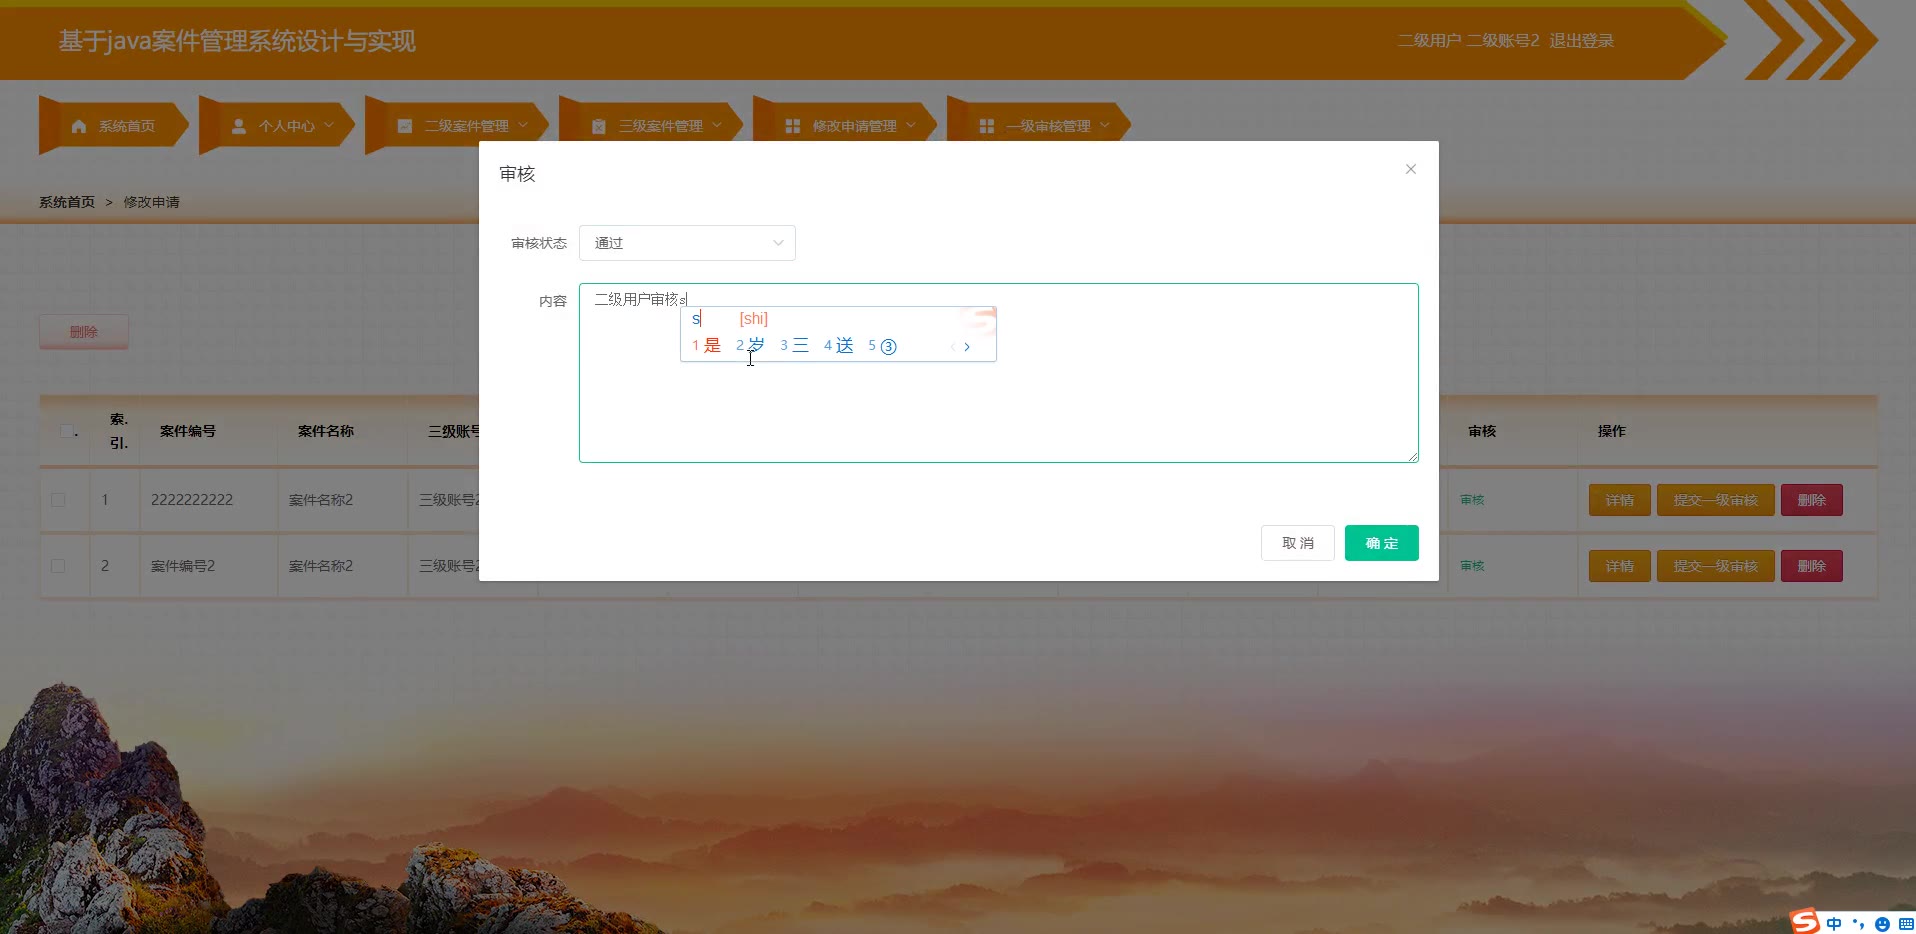The width and height of the screenshot is (1916, 934).
Task: Expand the 二级案件管理 menu chevron
Action: [523, 125]
